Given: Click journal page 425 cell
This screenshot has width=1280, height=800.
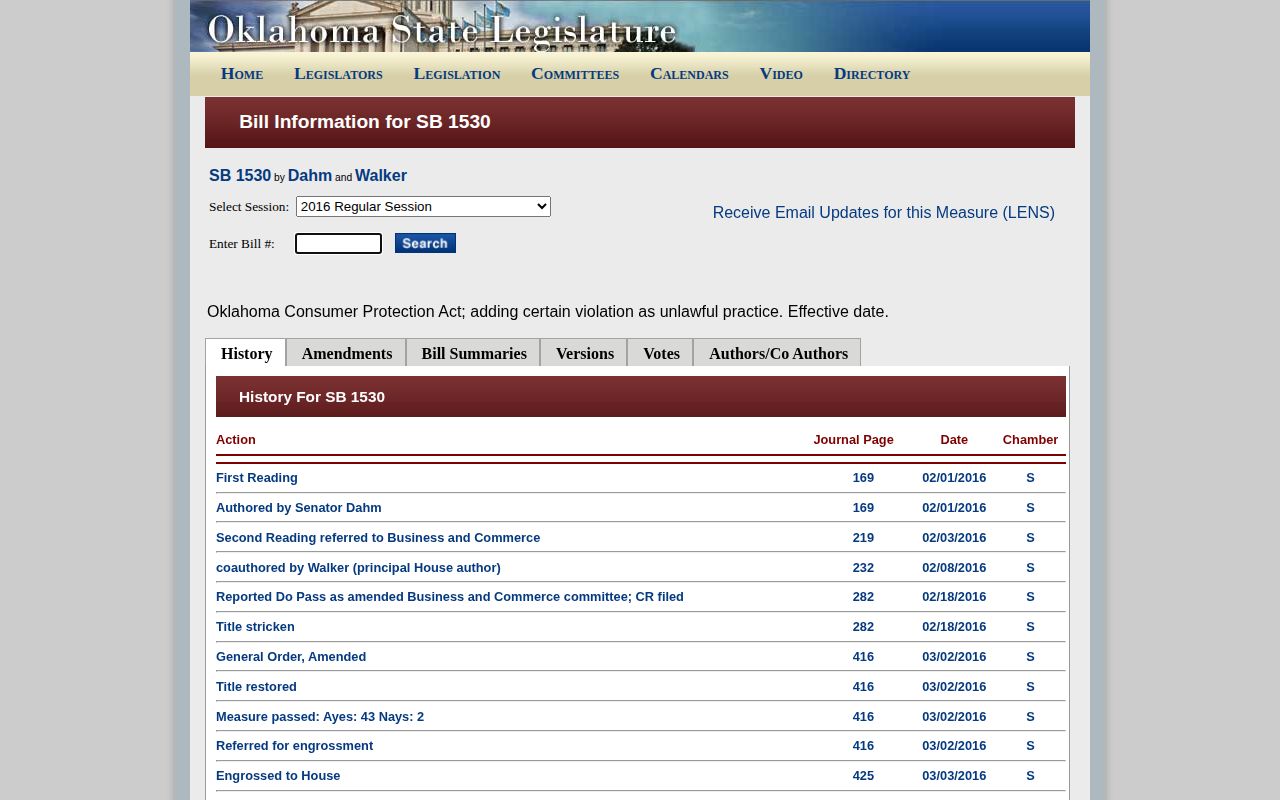Looking at the screenshot, I should 863,775.
